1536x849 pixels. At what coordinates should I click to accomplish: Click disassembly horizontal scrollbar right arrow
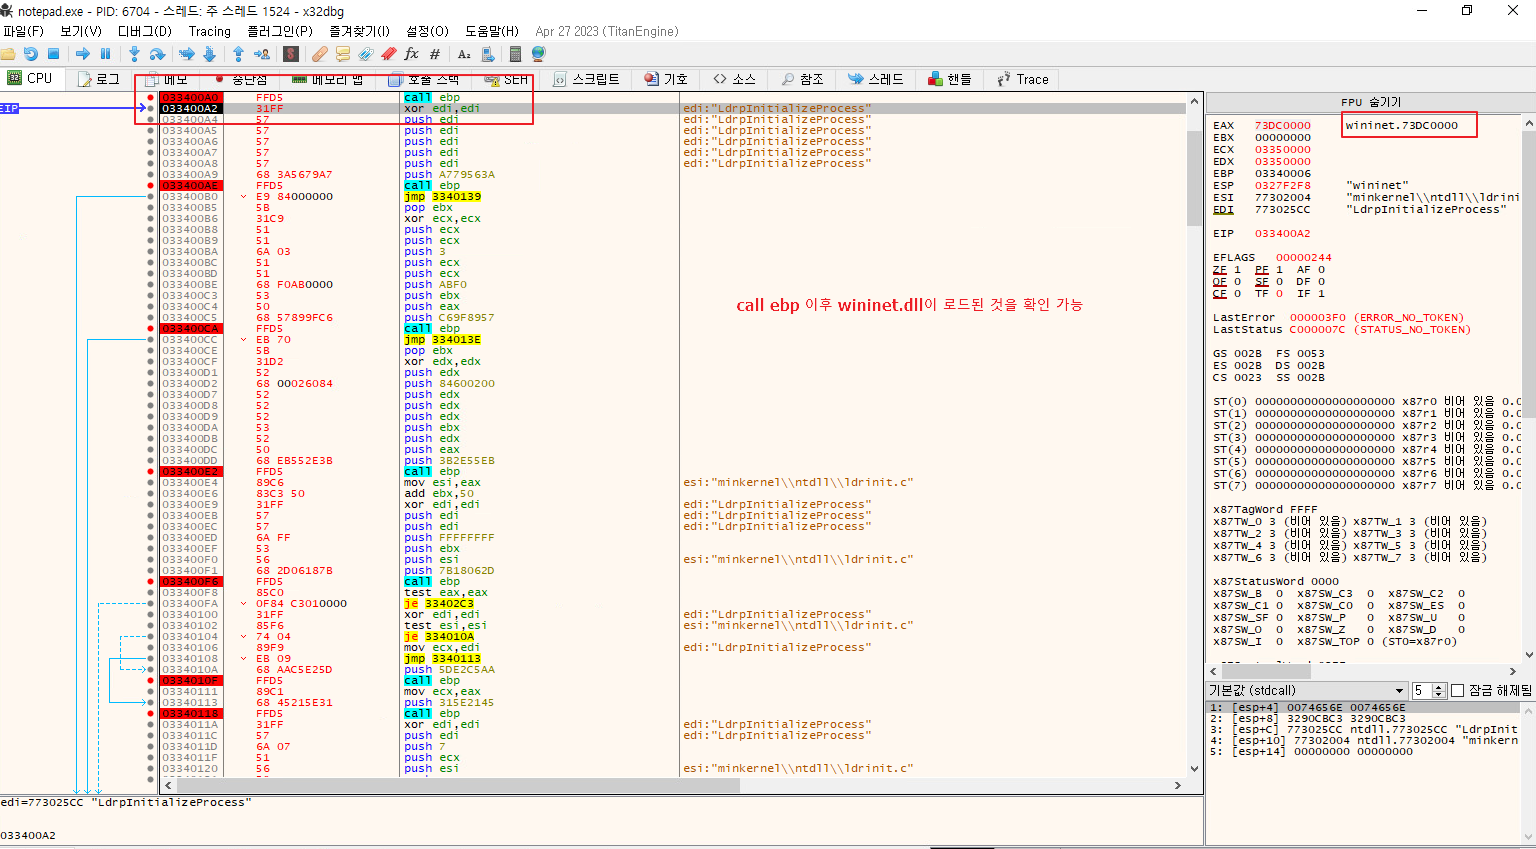(1177, 785)
